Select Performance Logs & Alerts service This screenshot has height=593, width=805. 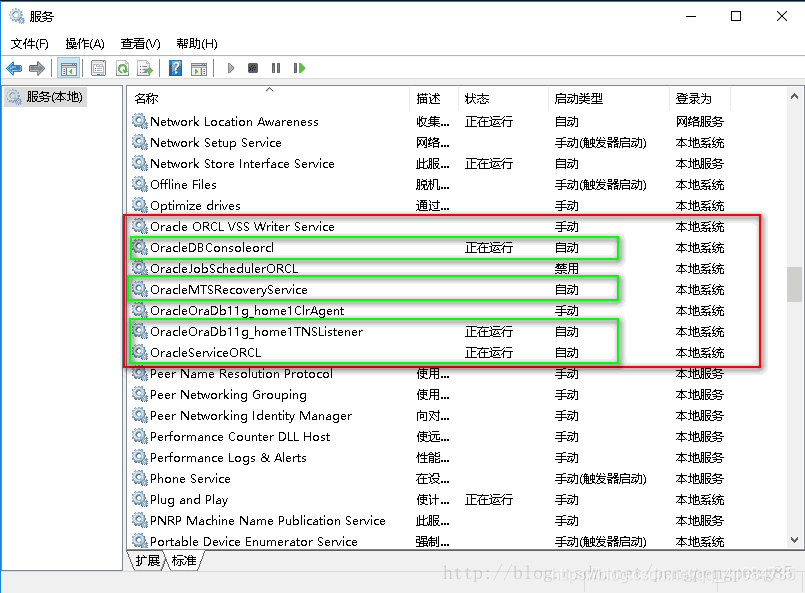coord(429,458)
